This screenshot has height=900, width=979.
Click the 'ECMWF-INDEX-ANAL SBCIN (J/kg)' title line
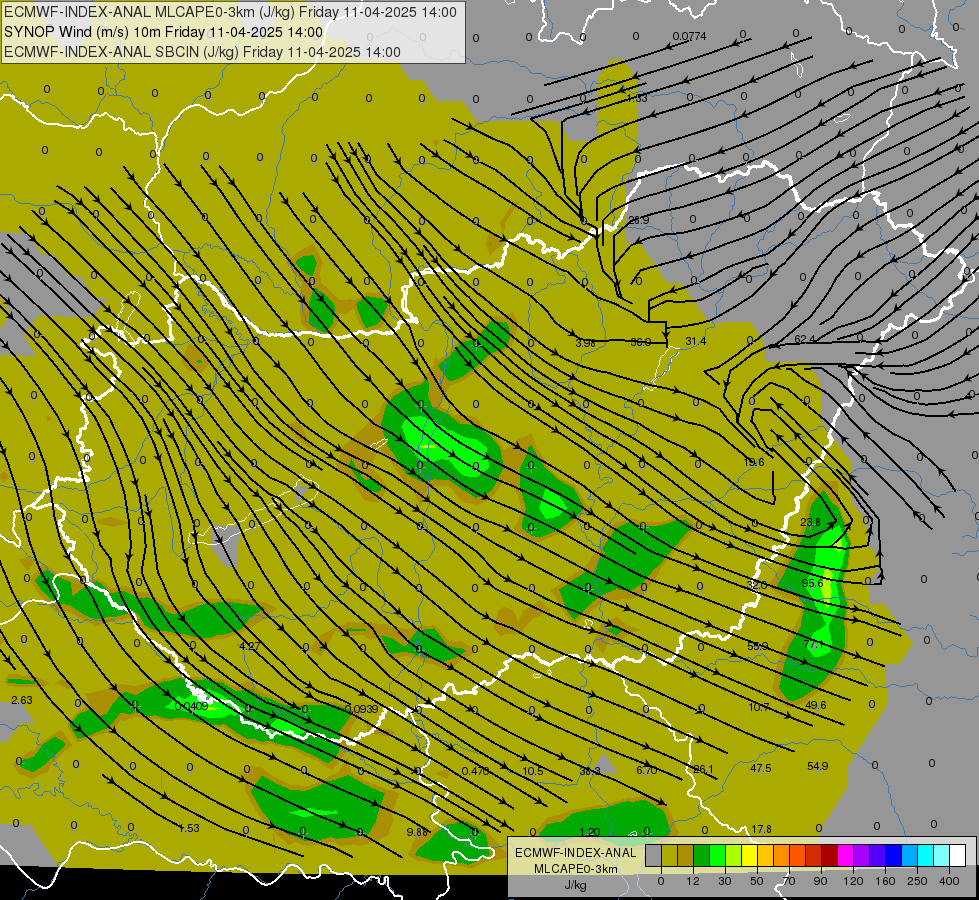202,52
